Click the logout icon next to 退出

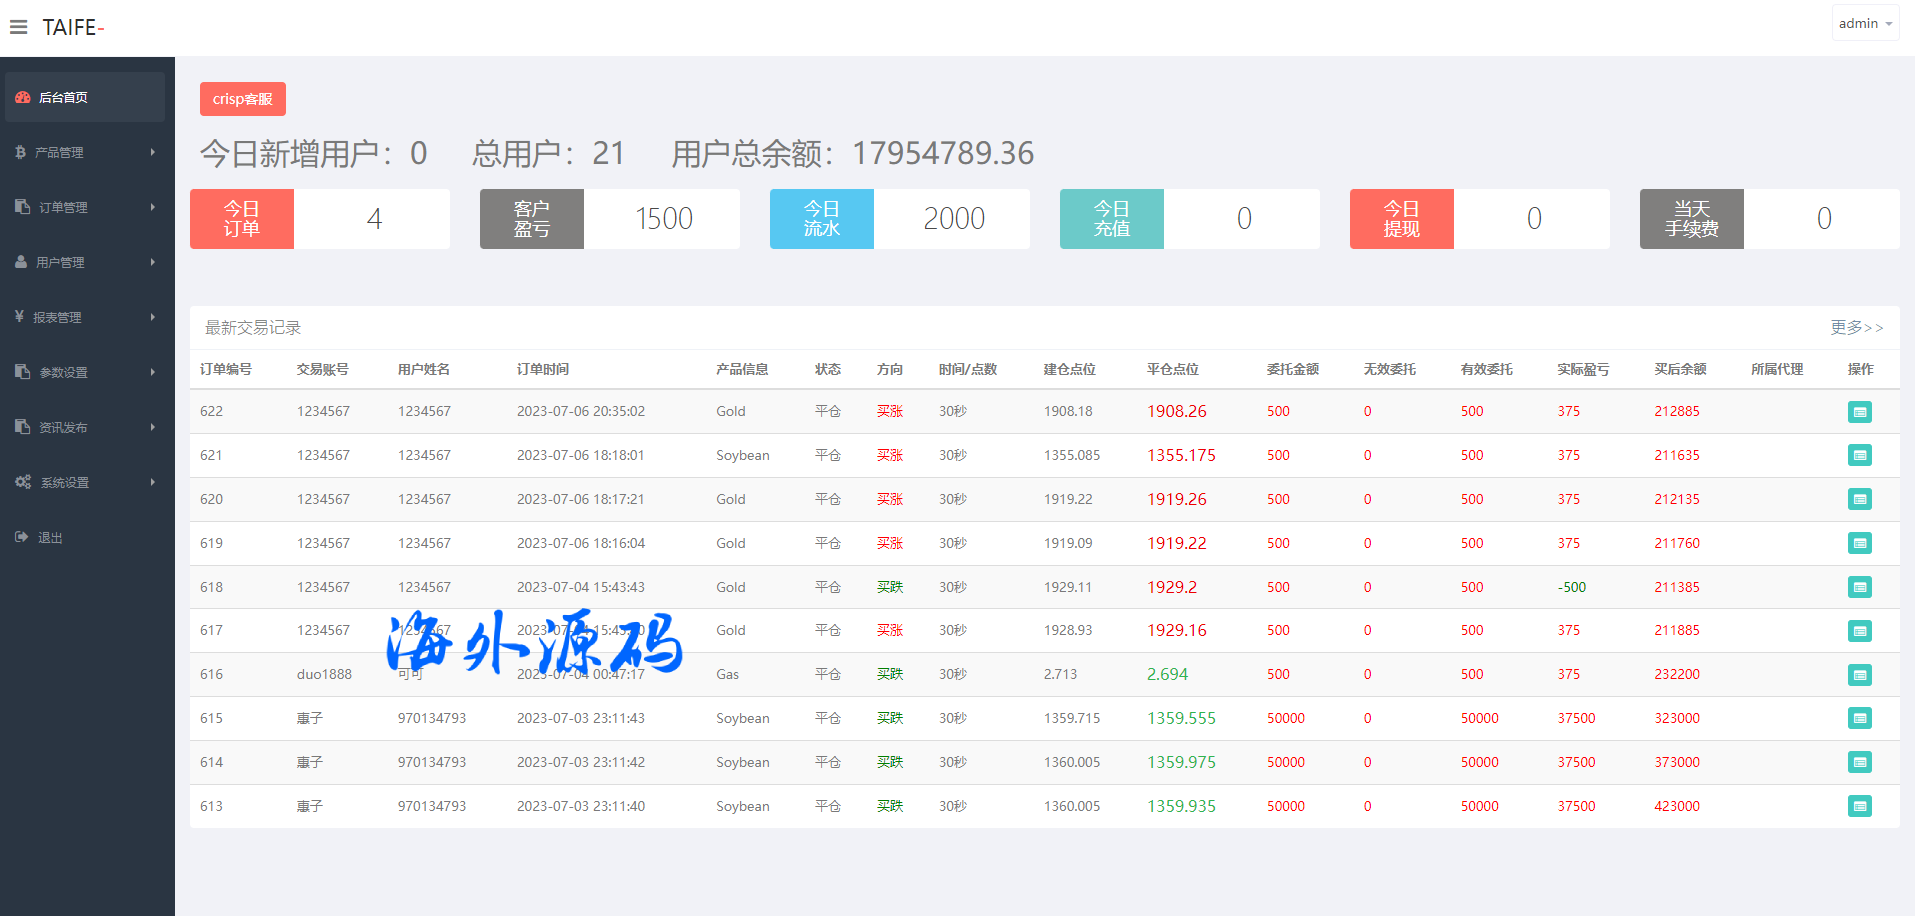click(22, 537)
